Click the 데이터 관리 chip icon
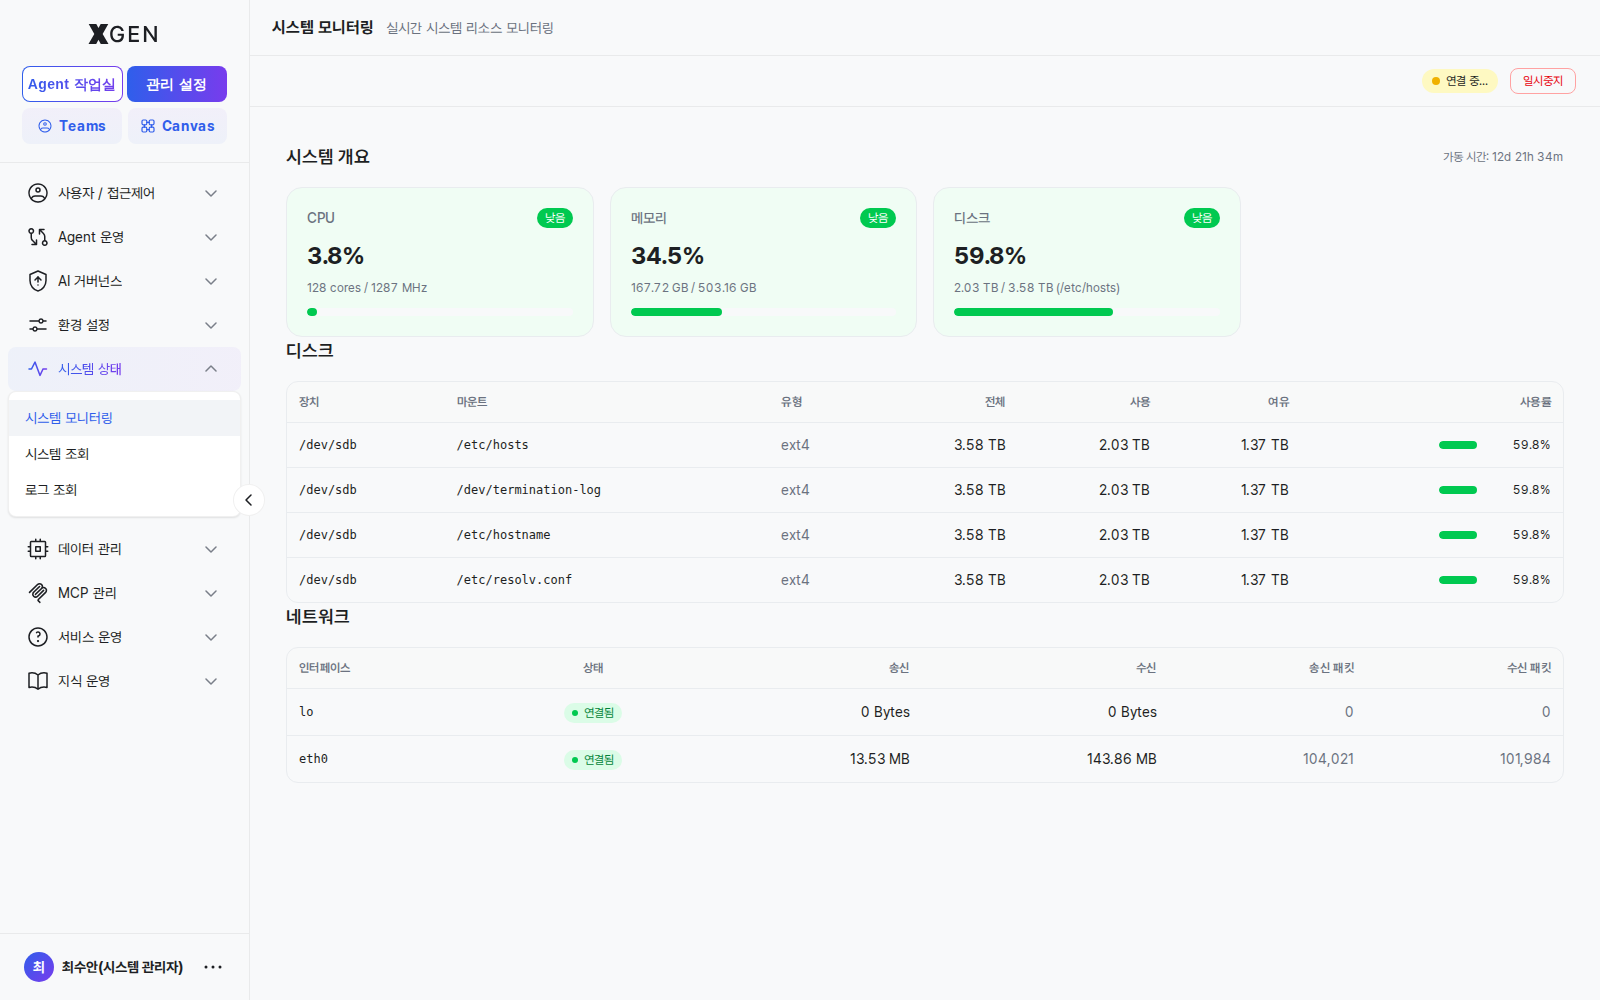The width and height of the screenshot is (1600, 1000). coord(38,549)
